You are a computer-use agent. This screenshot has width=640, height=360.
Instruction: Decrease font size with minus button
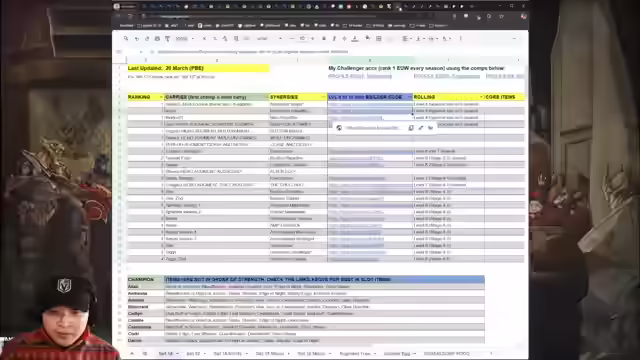click(x=292, y=38)
